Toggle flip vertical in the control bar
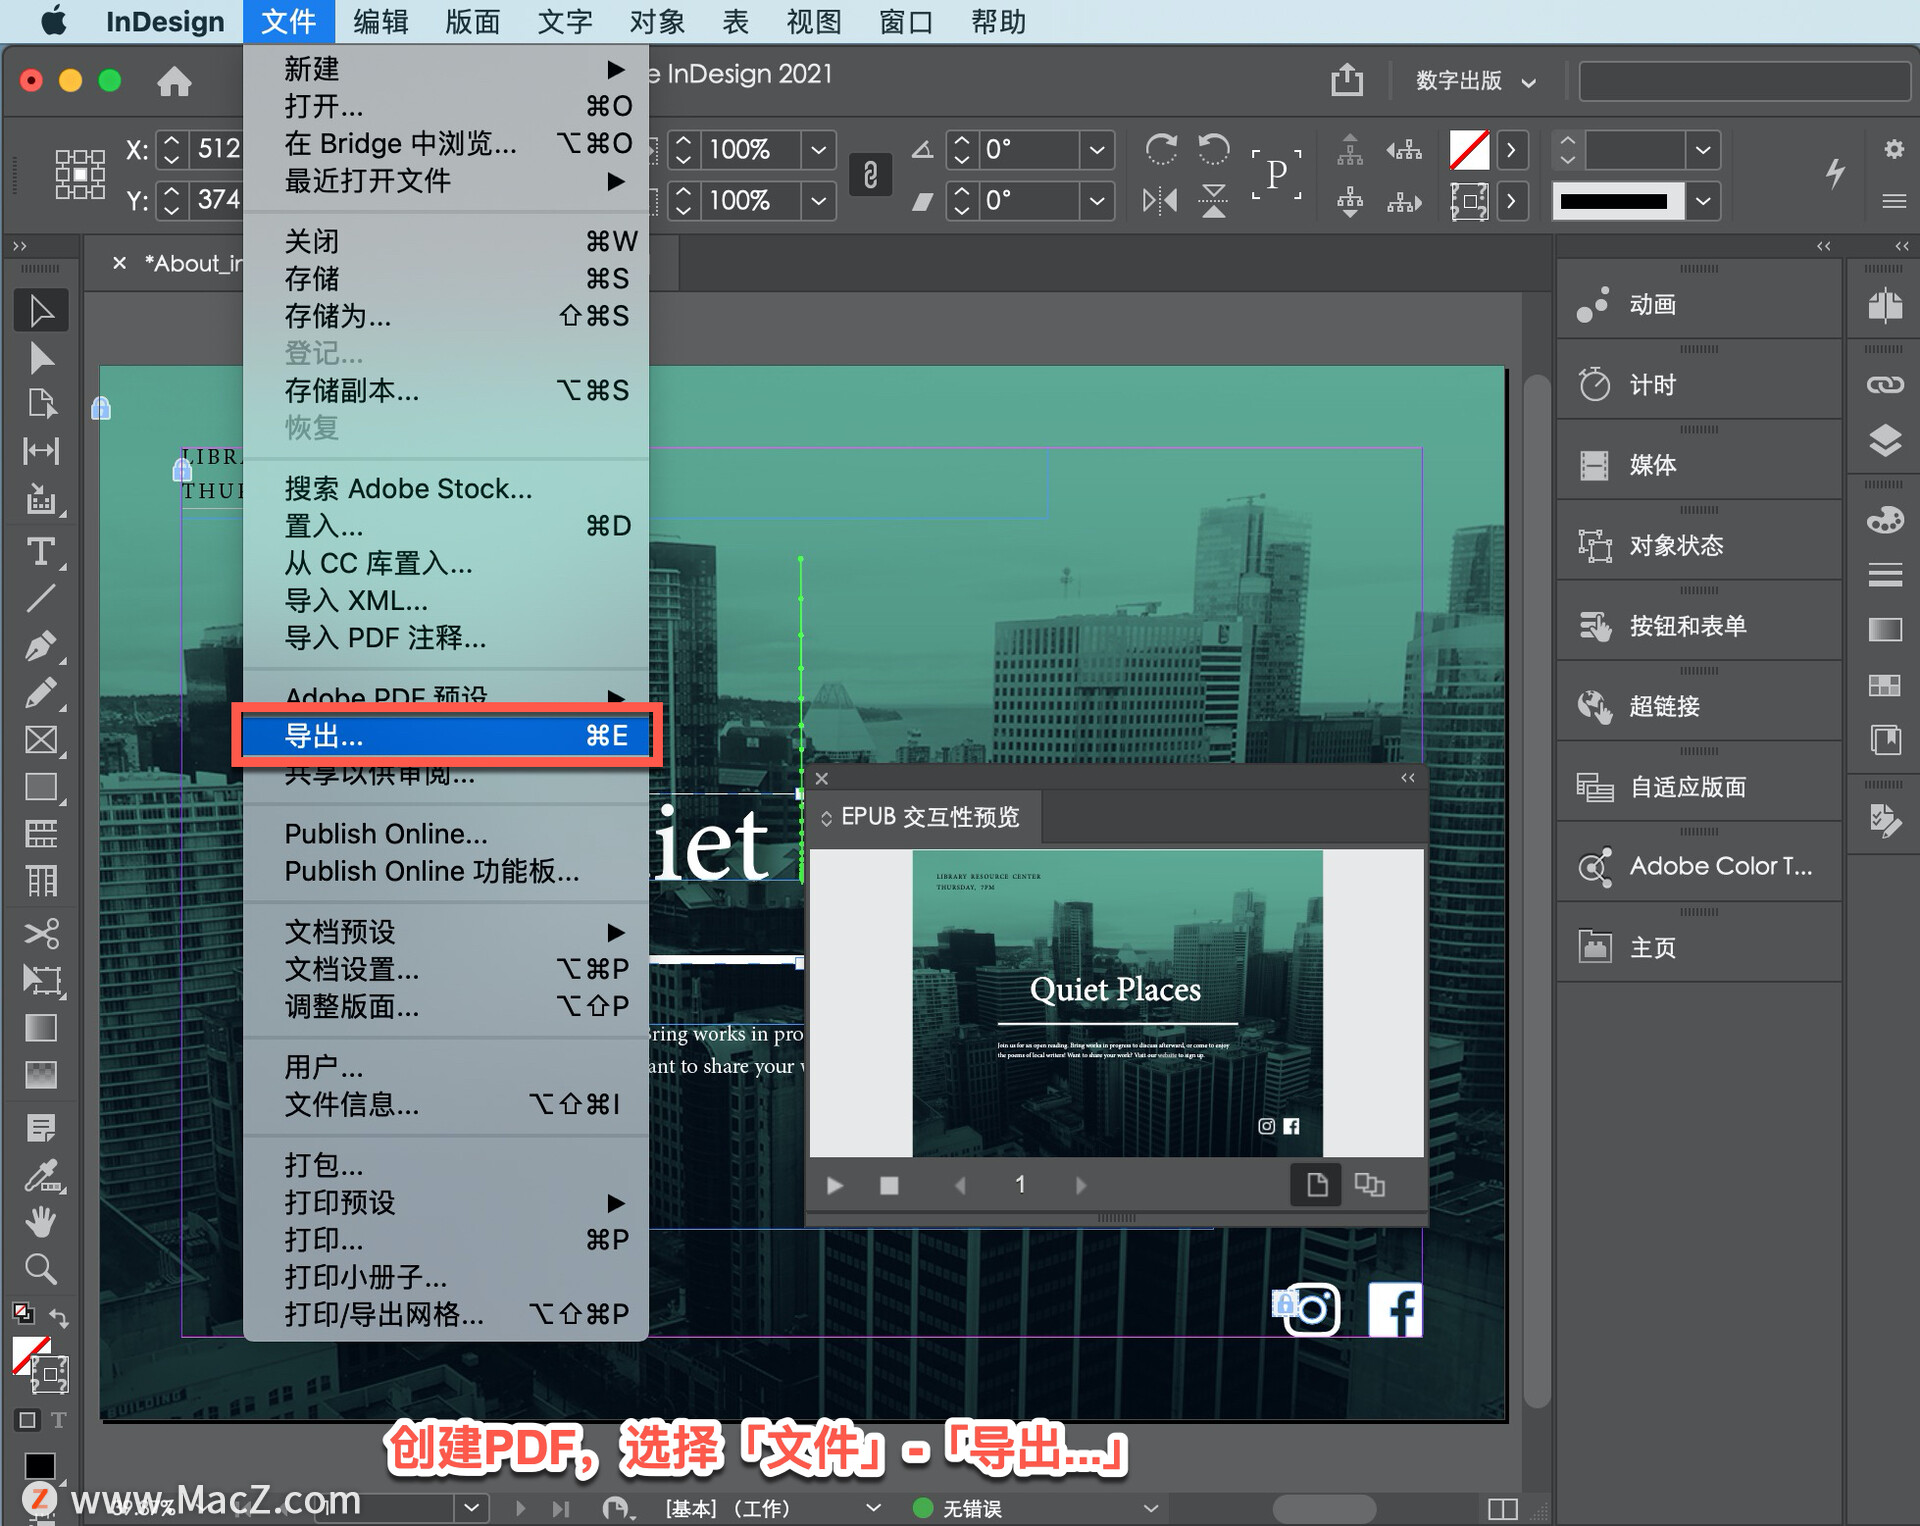This screenshot has width=1920, height=1526. 1213,200
